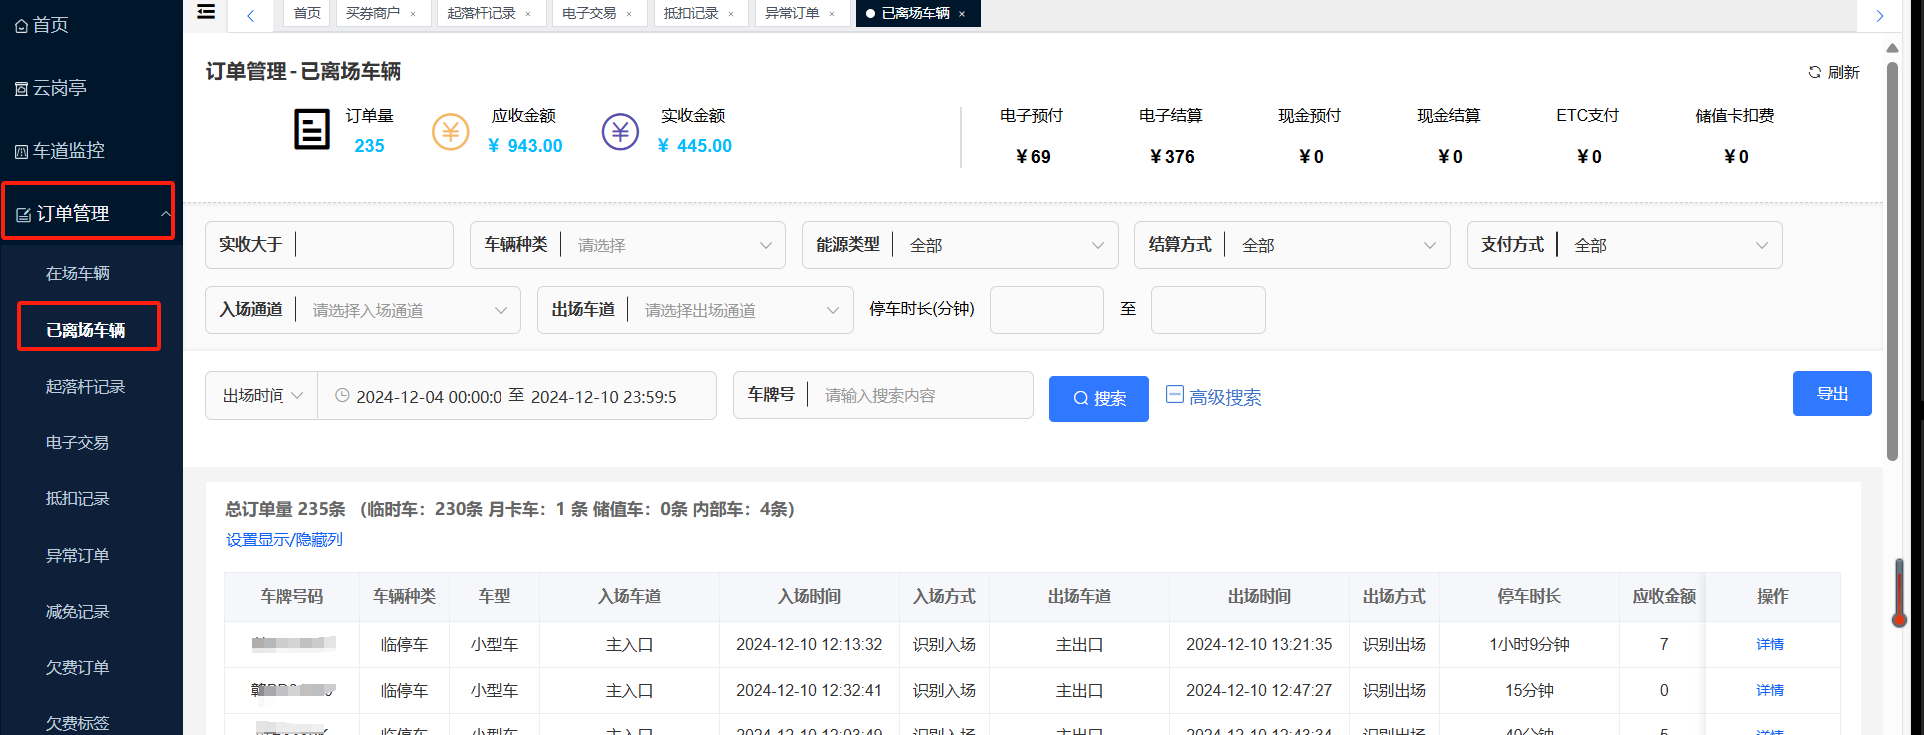The height and width of the screenshot is (735, 1924).
Task: Open the 出场时间 type selector
Action: 262,396
